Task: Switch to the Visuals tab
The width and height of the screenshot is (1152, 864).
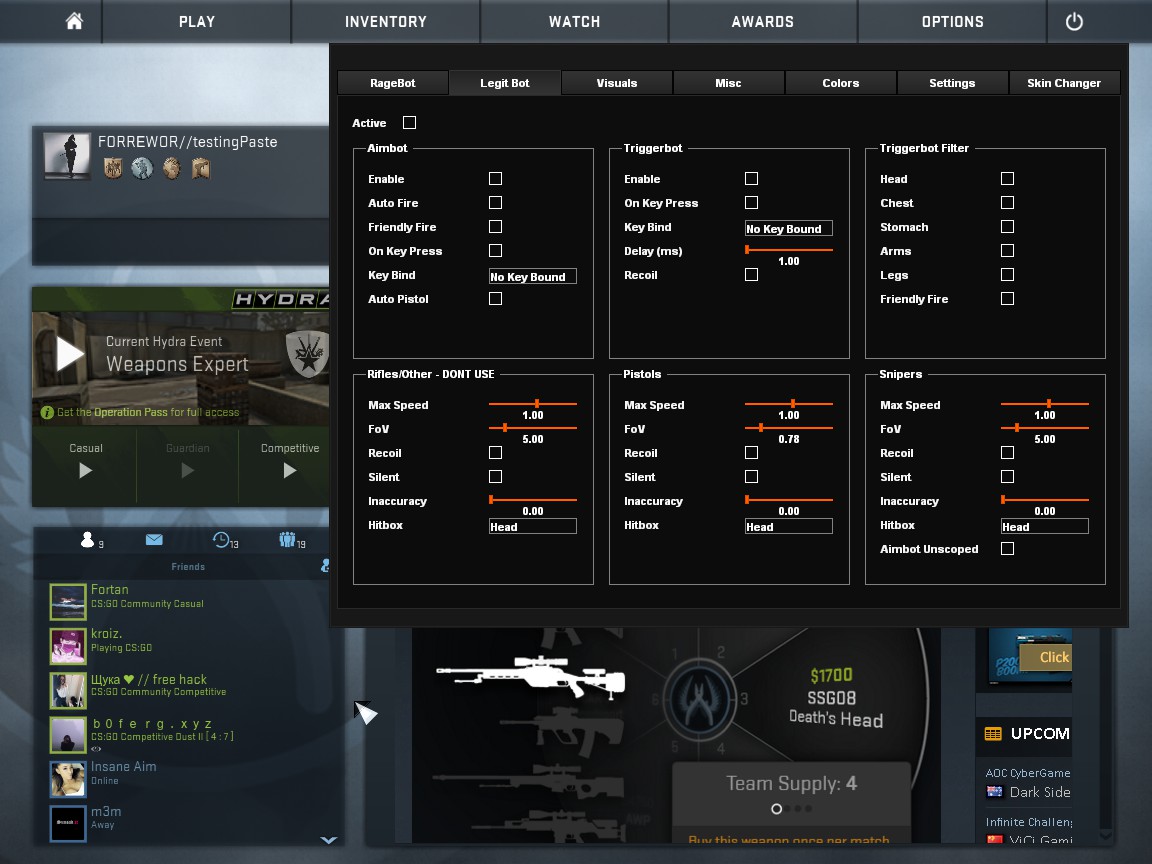Action: [x=617, y=83]
